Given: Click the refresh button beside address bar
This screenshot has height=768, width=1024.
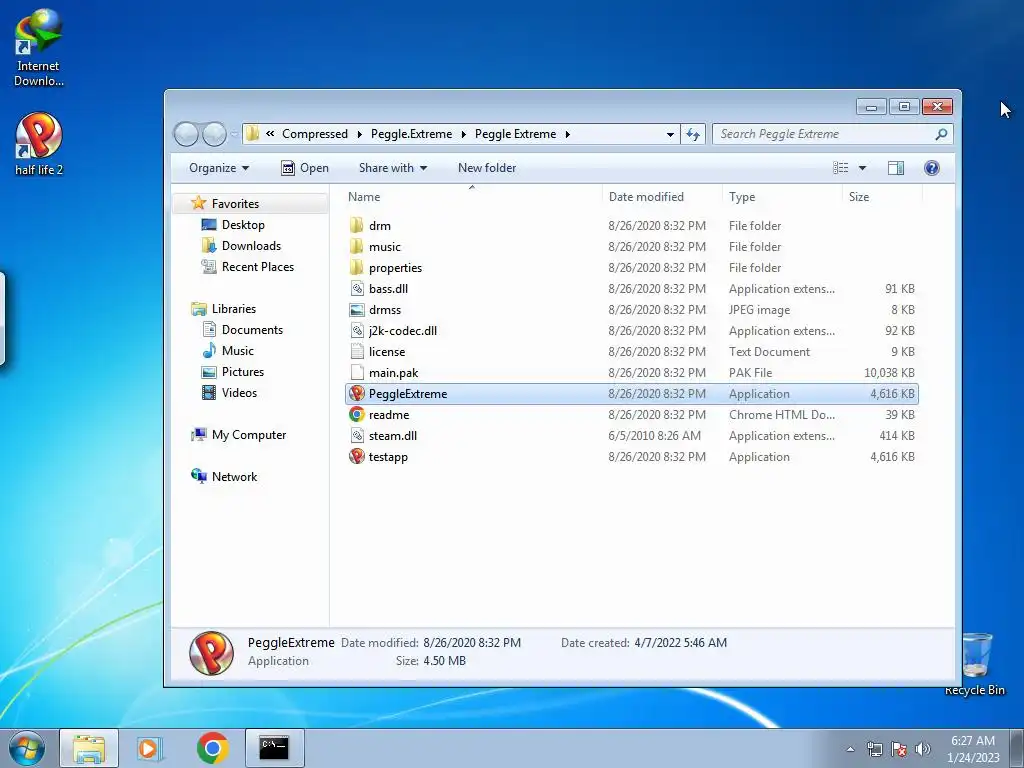Looking at the screenshot, I should (x=693, y=135).
